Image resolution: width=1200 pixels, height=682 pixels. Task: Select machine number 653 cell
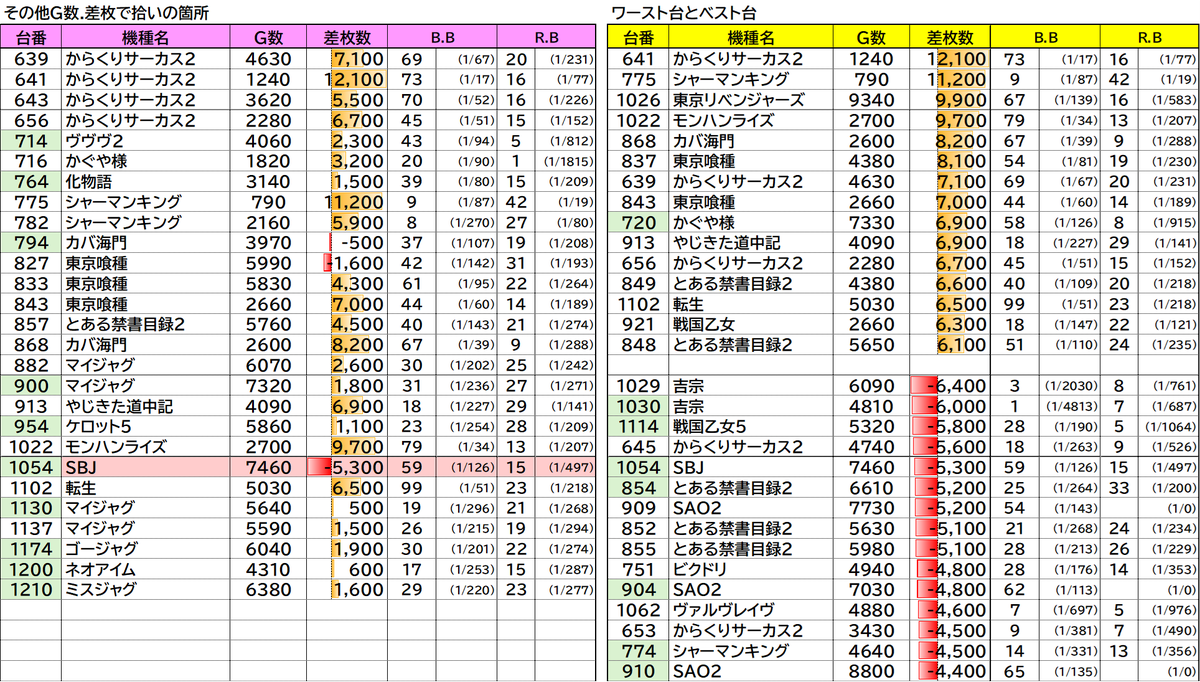click(x=638, y=630)
